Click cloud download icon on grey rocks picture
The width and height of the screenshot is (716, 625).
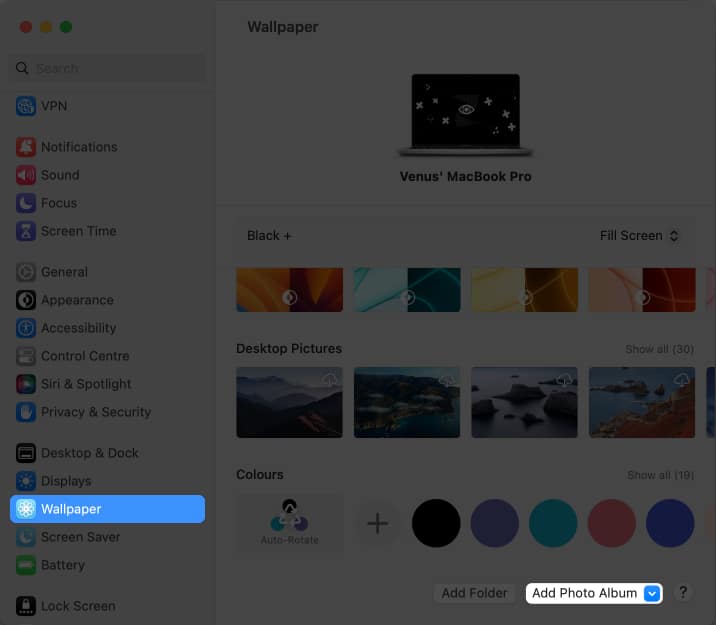[x=565, y=379]
